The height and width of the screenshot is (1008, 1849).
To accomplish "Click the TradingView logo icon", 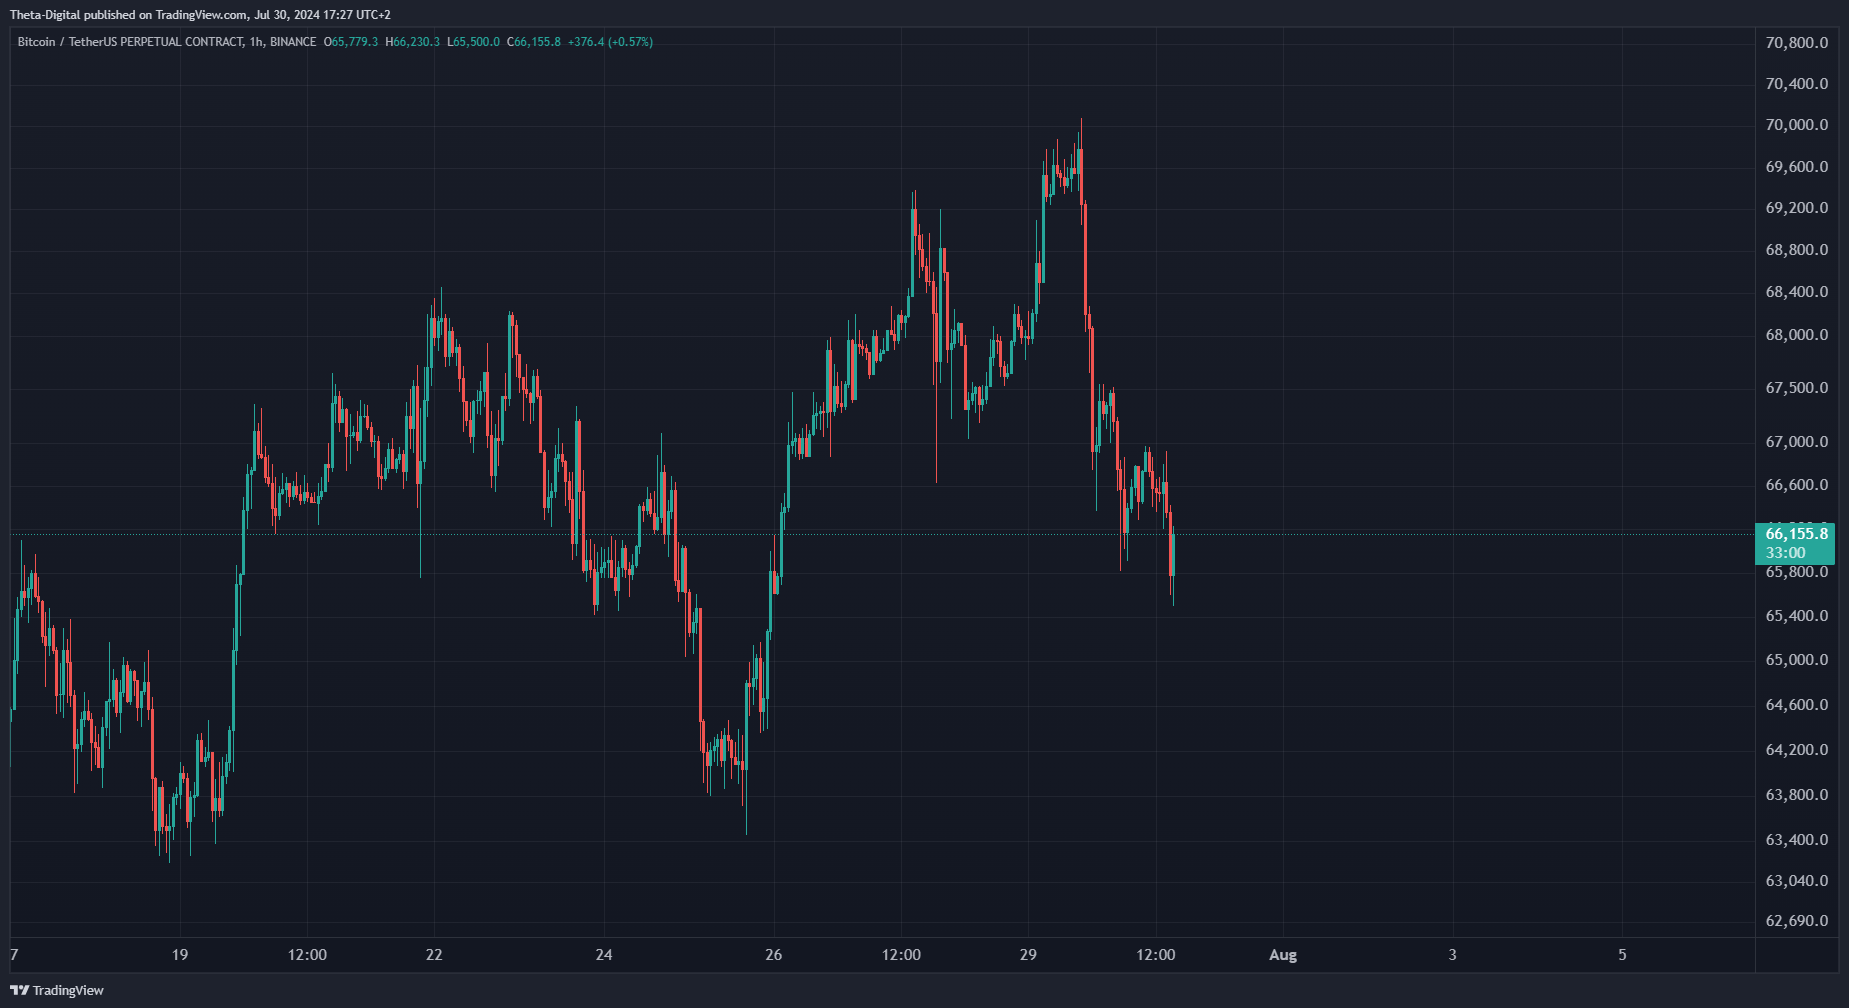I will [x=20, y=990].
